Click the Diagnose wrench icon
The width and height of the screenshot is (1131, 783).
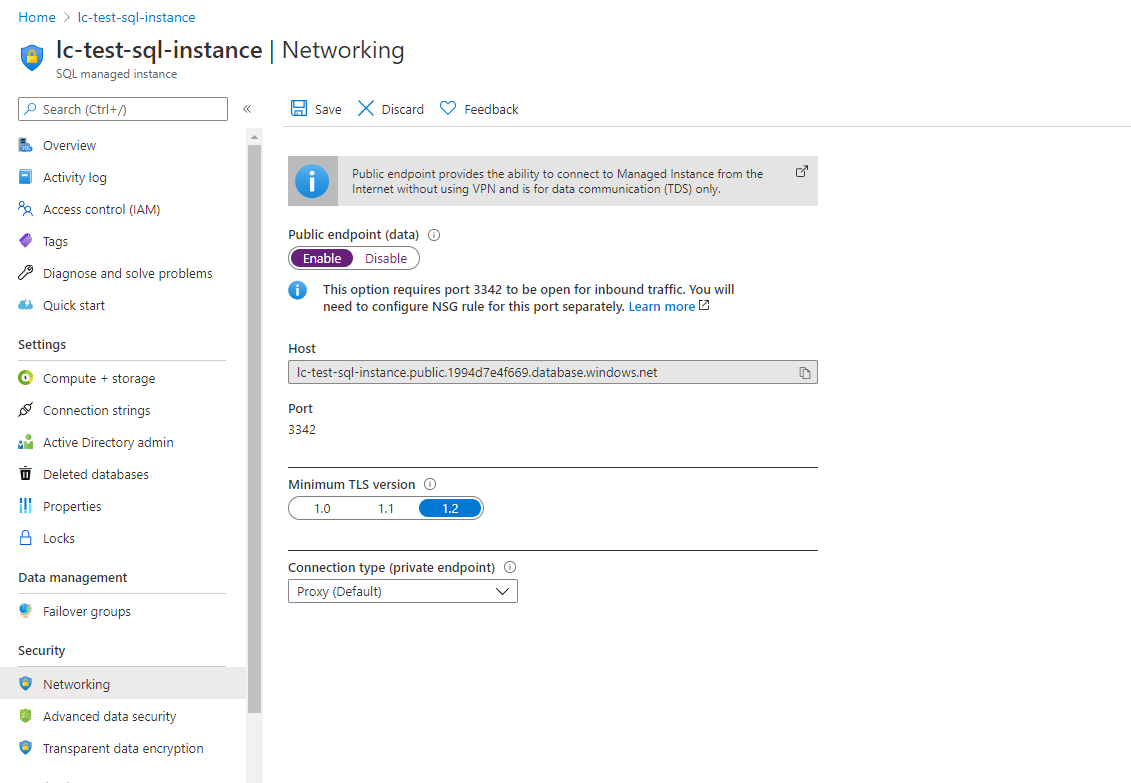[25, 273]
